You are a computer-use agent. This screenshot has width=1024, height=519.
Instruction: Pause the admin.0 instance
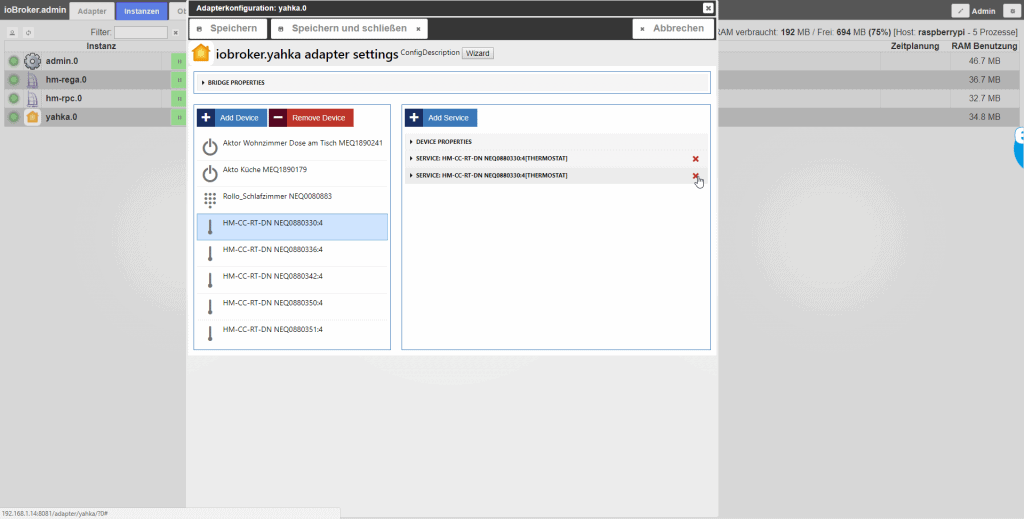click(x=179, y=61)
